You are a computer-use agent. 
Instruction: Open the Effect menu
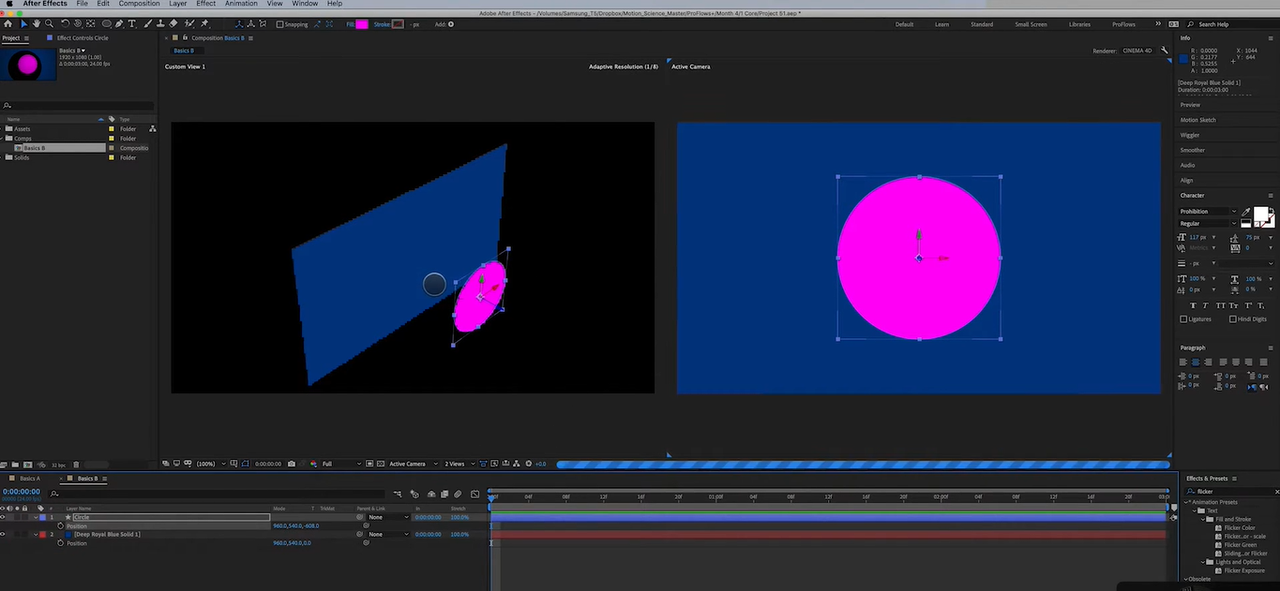206,4
